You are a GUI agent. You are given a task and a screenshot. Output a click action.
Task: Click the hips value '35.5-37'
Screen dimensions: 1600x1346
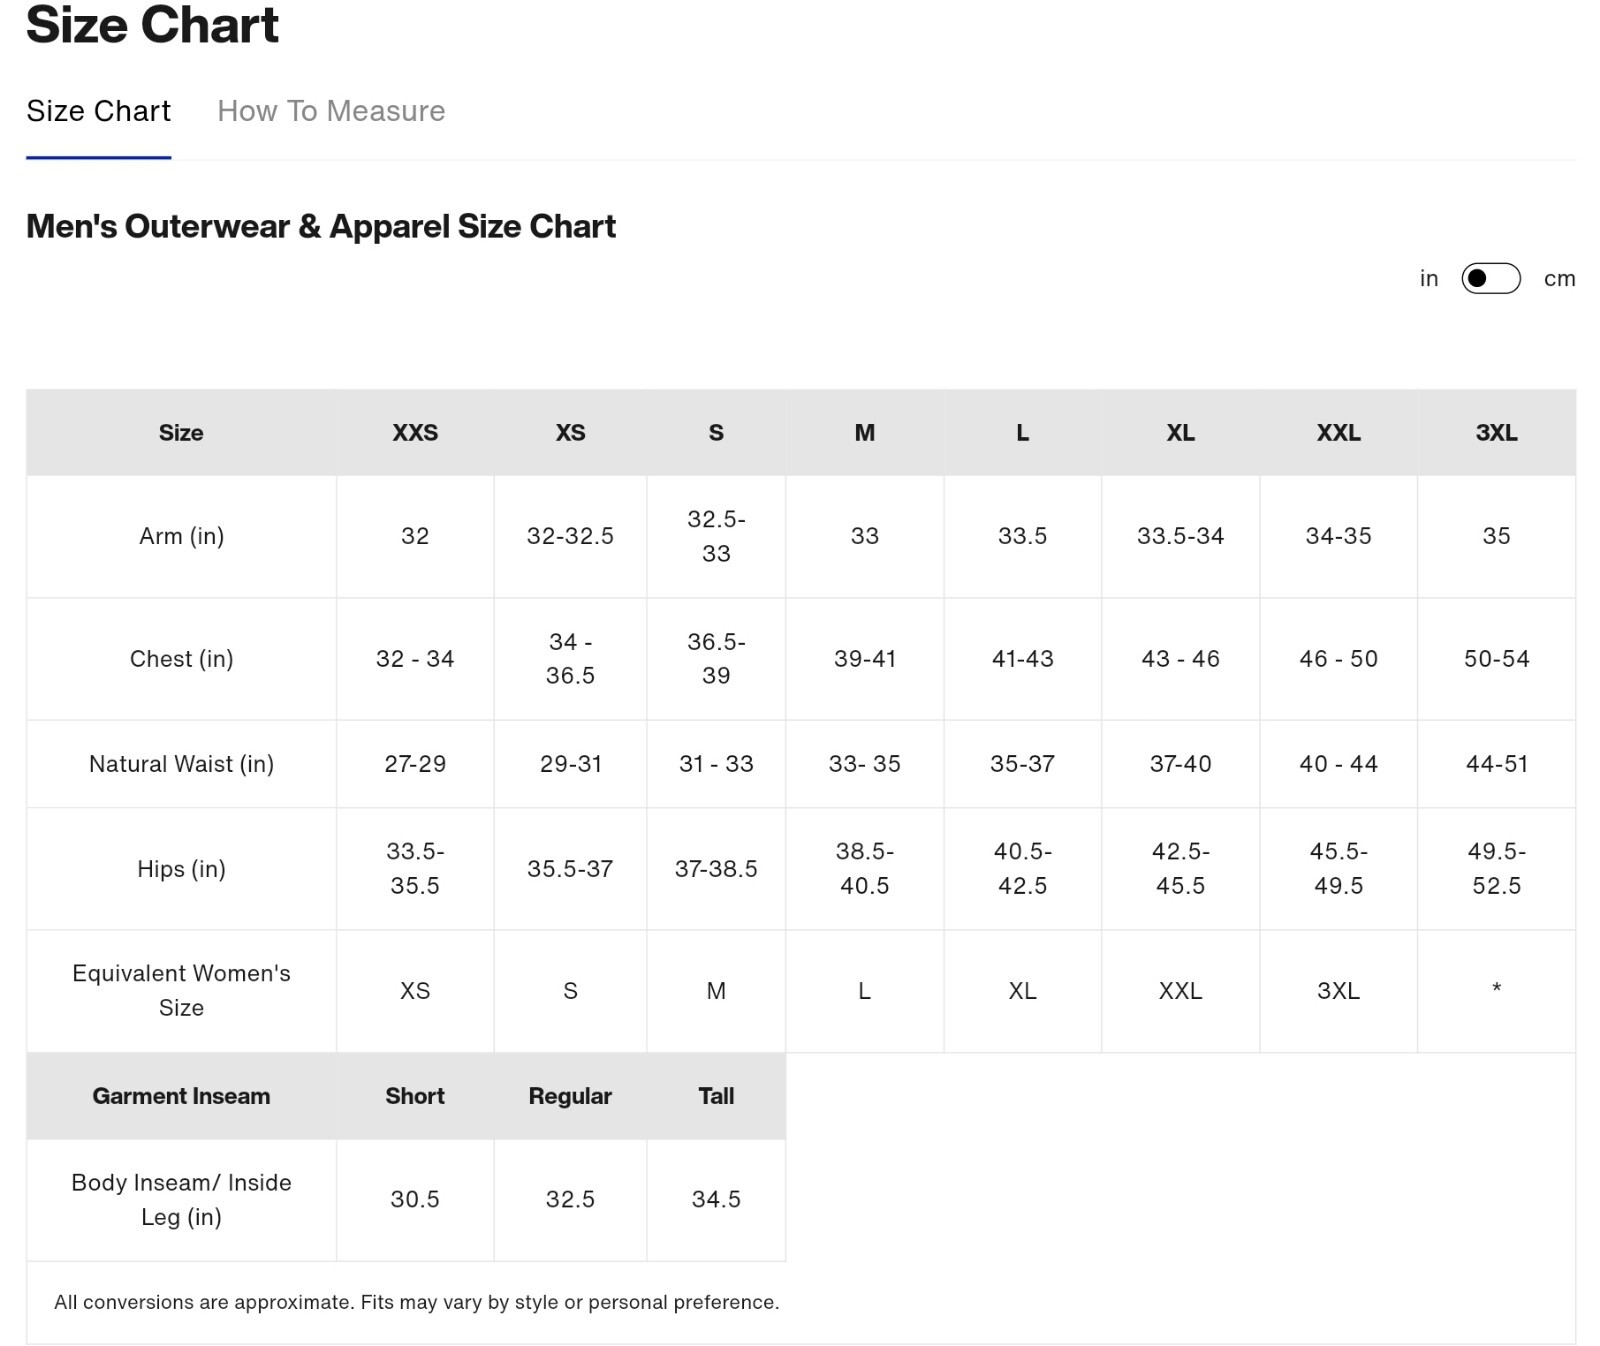point(570,869)
